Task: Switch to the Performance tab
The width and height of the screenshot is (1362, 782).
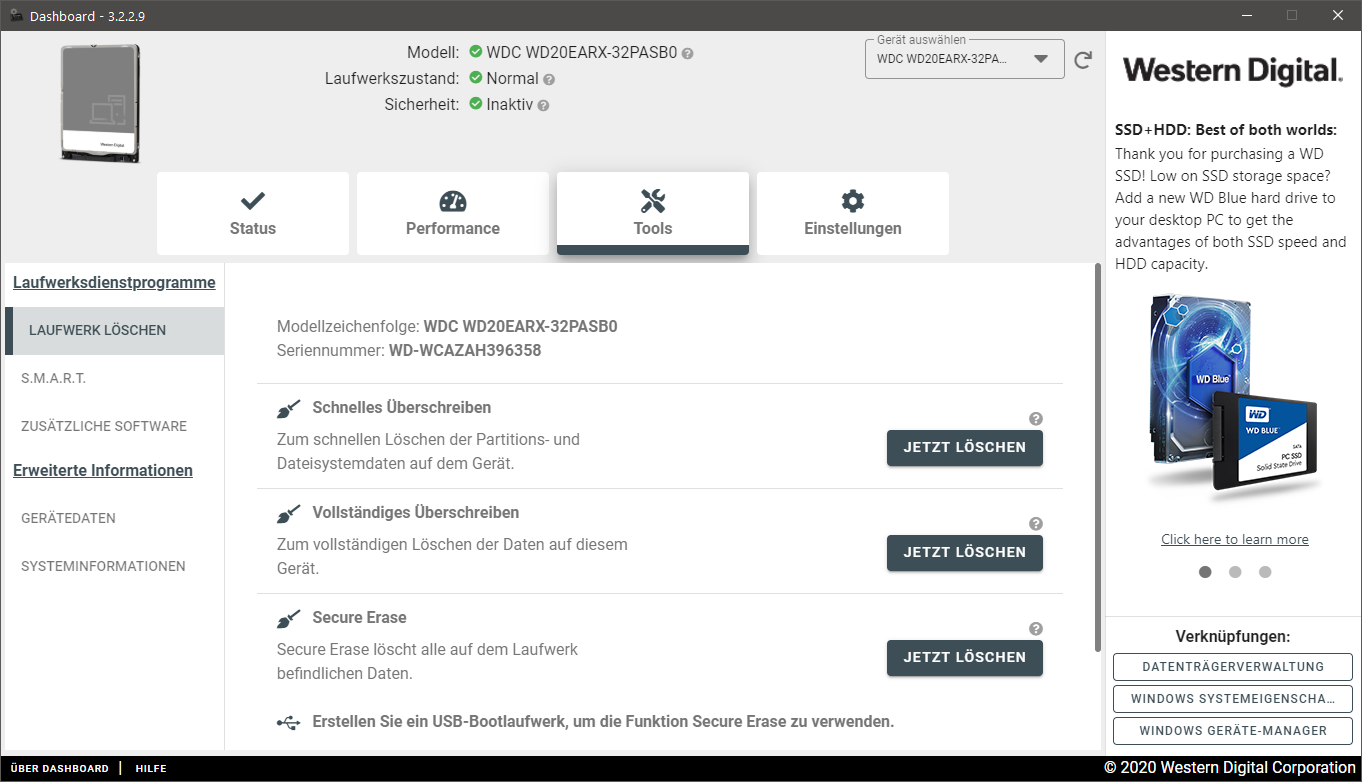Action: (453, 214)
